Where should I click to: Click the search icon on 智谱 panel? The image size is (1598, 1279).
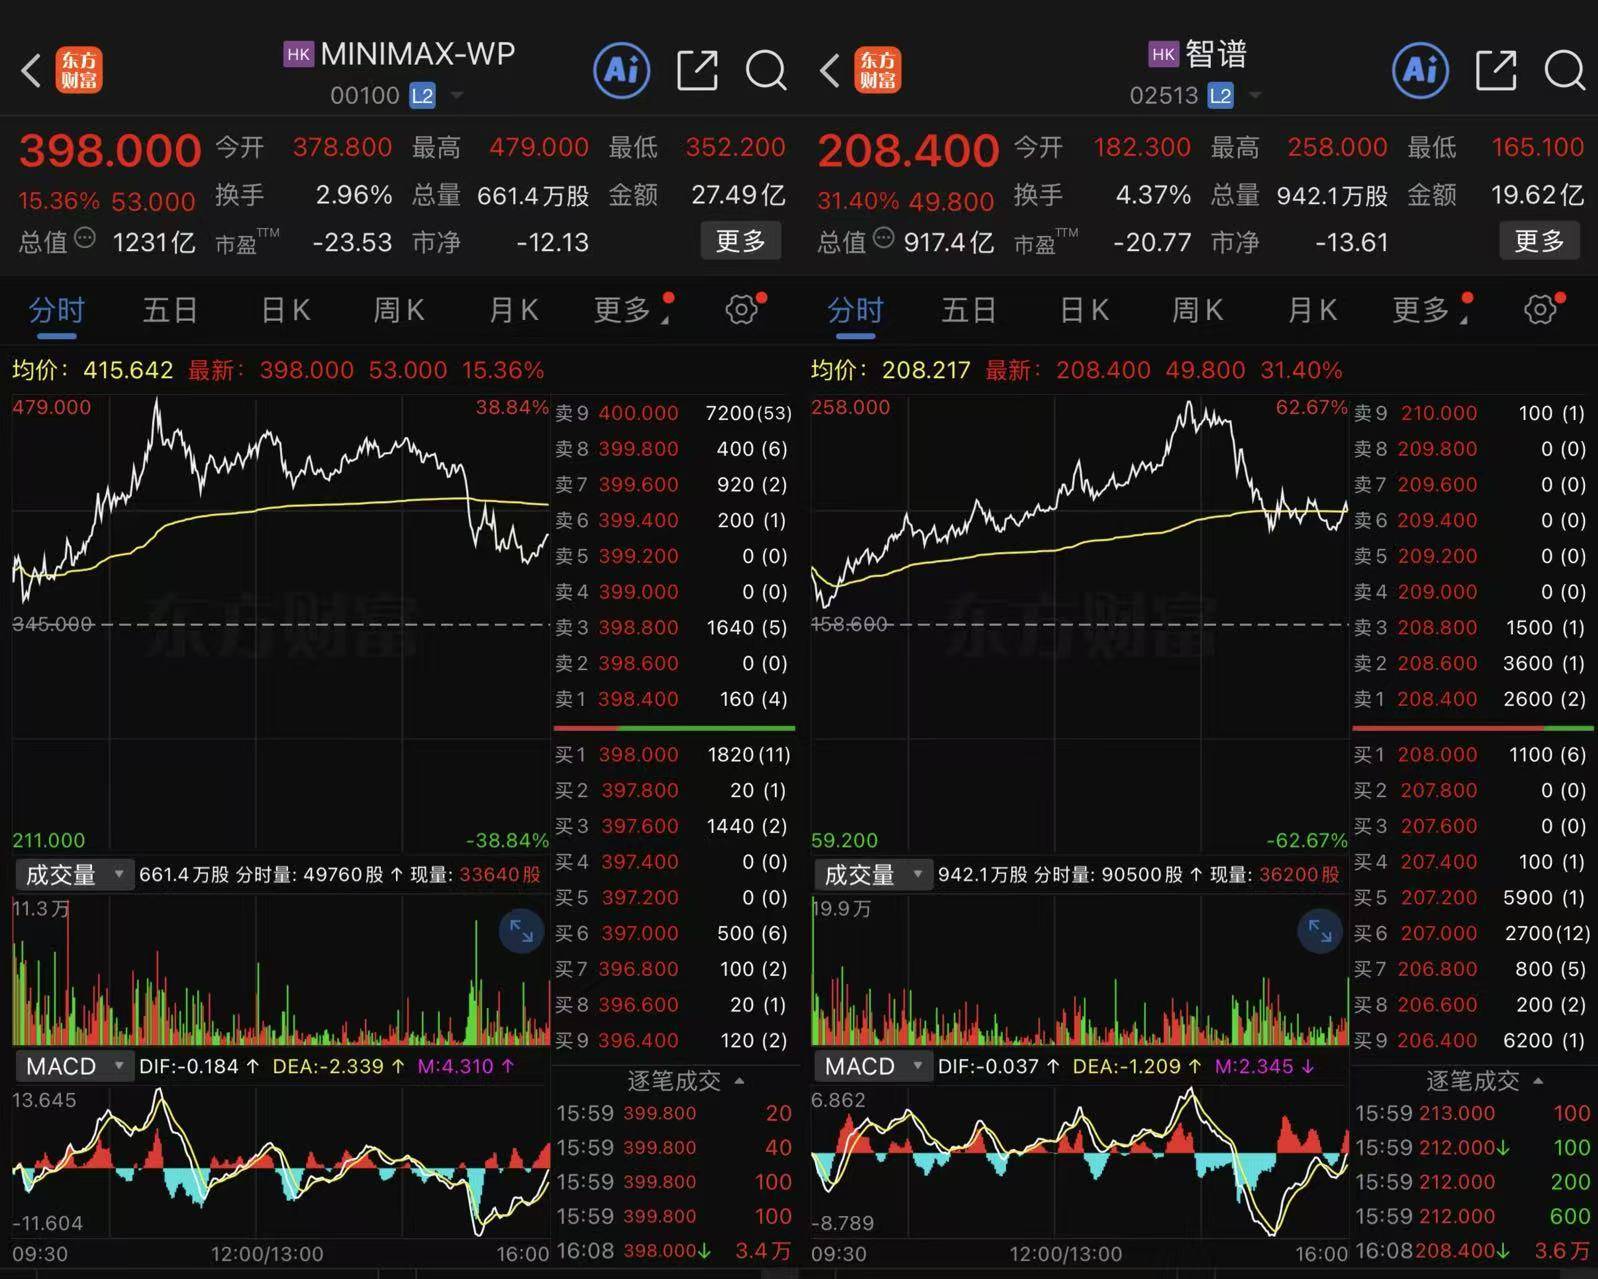tap(1564, 71)
